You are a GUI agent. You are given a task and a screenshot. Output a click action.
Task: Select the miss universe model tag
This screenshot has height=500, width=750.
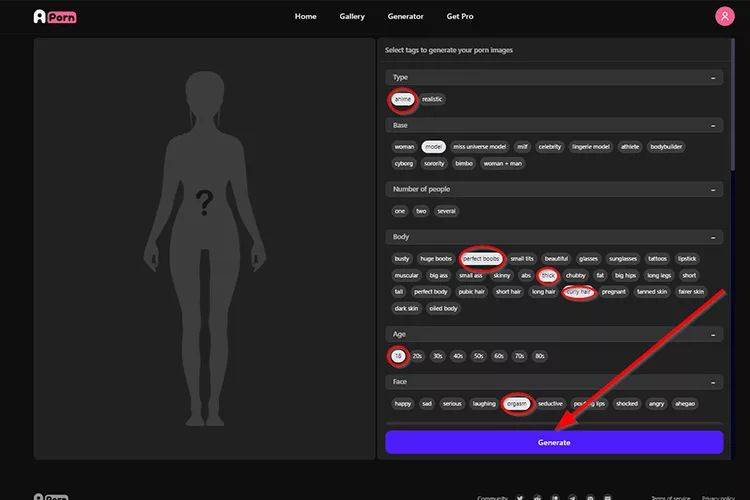(479, 147)
